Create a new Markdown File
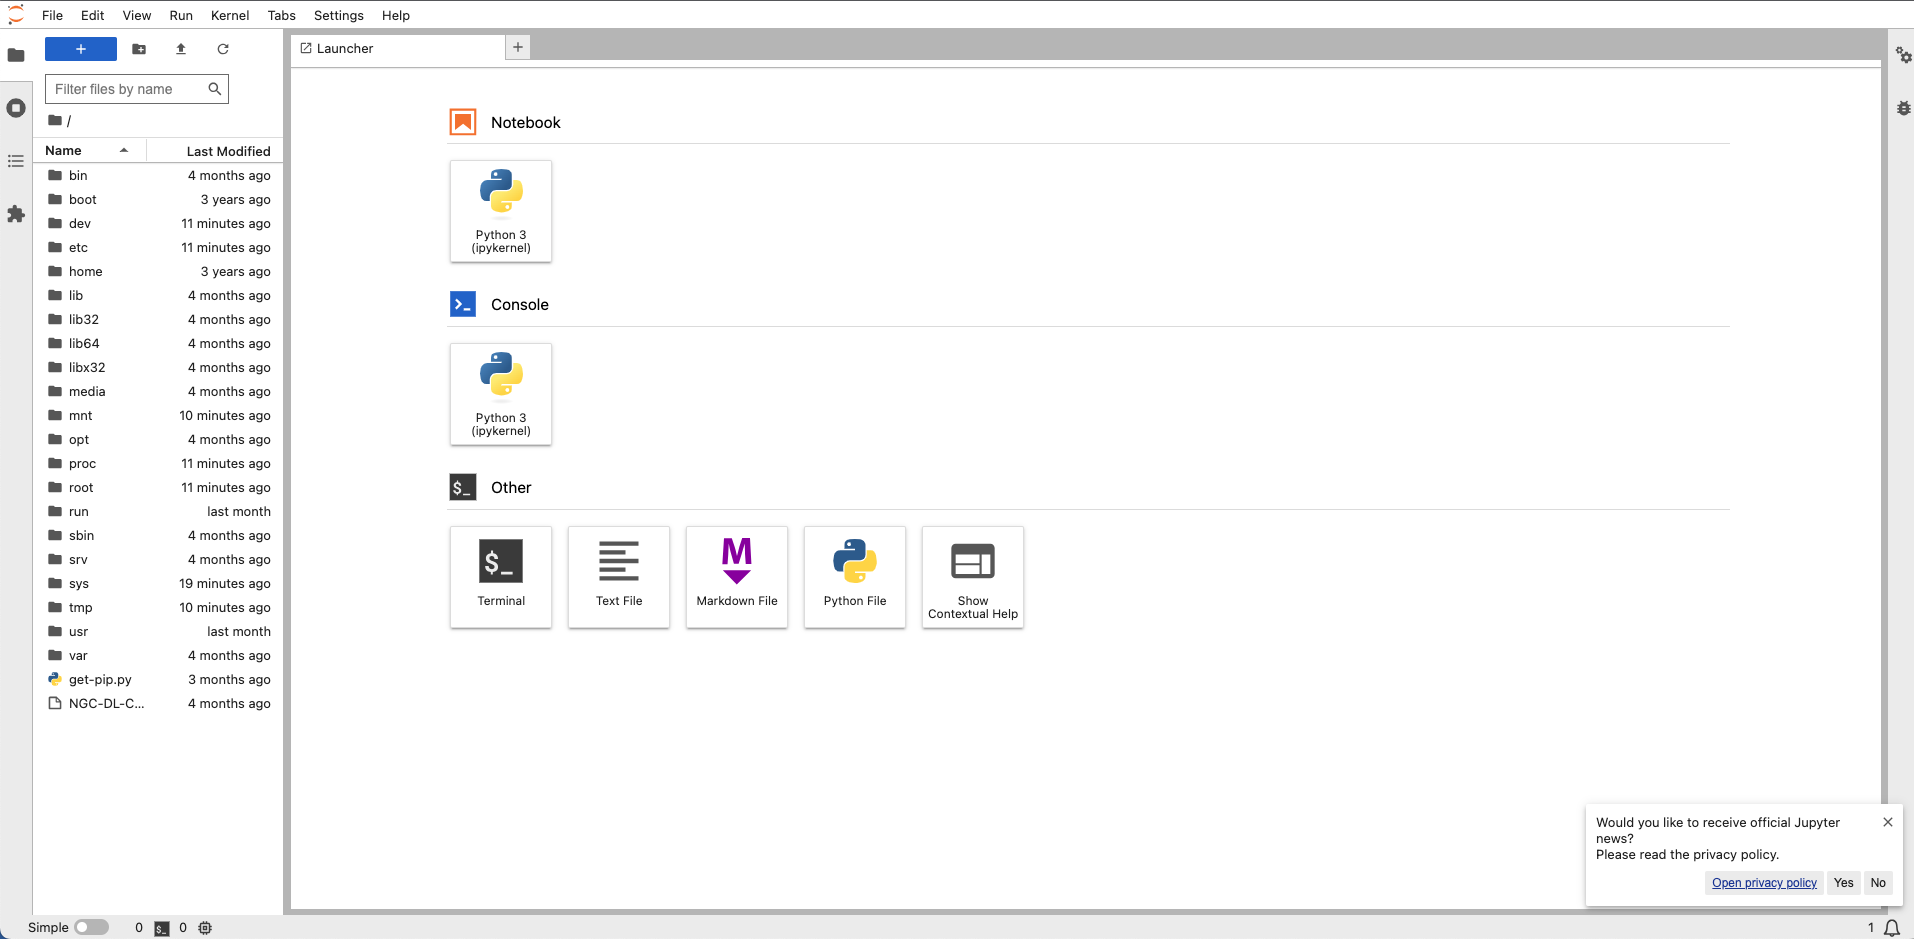Viewport: 1914px width, 939px height. pyautogui.click(x=737, y=577)
